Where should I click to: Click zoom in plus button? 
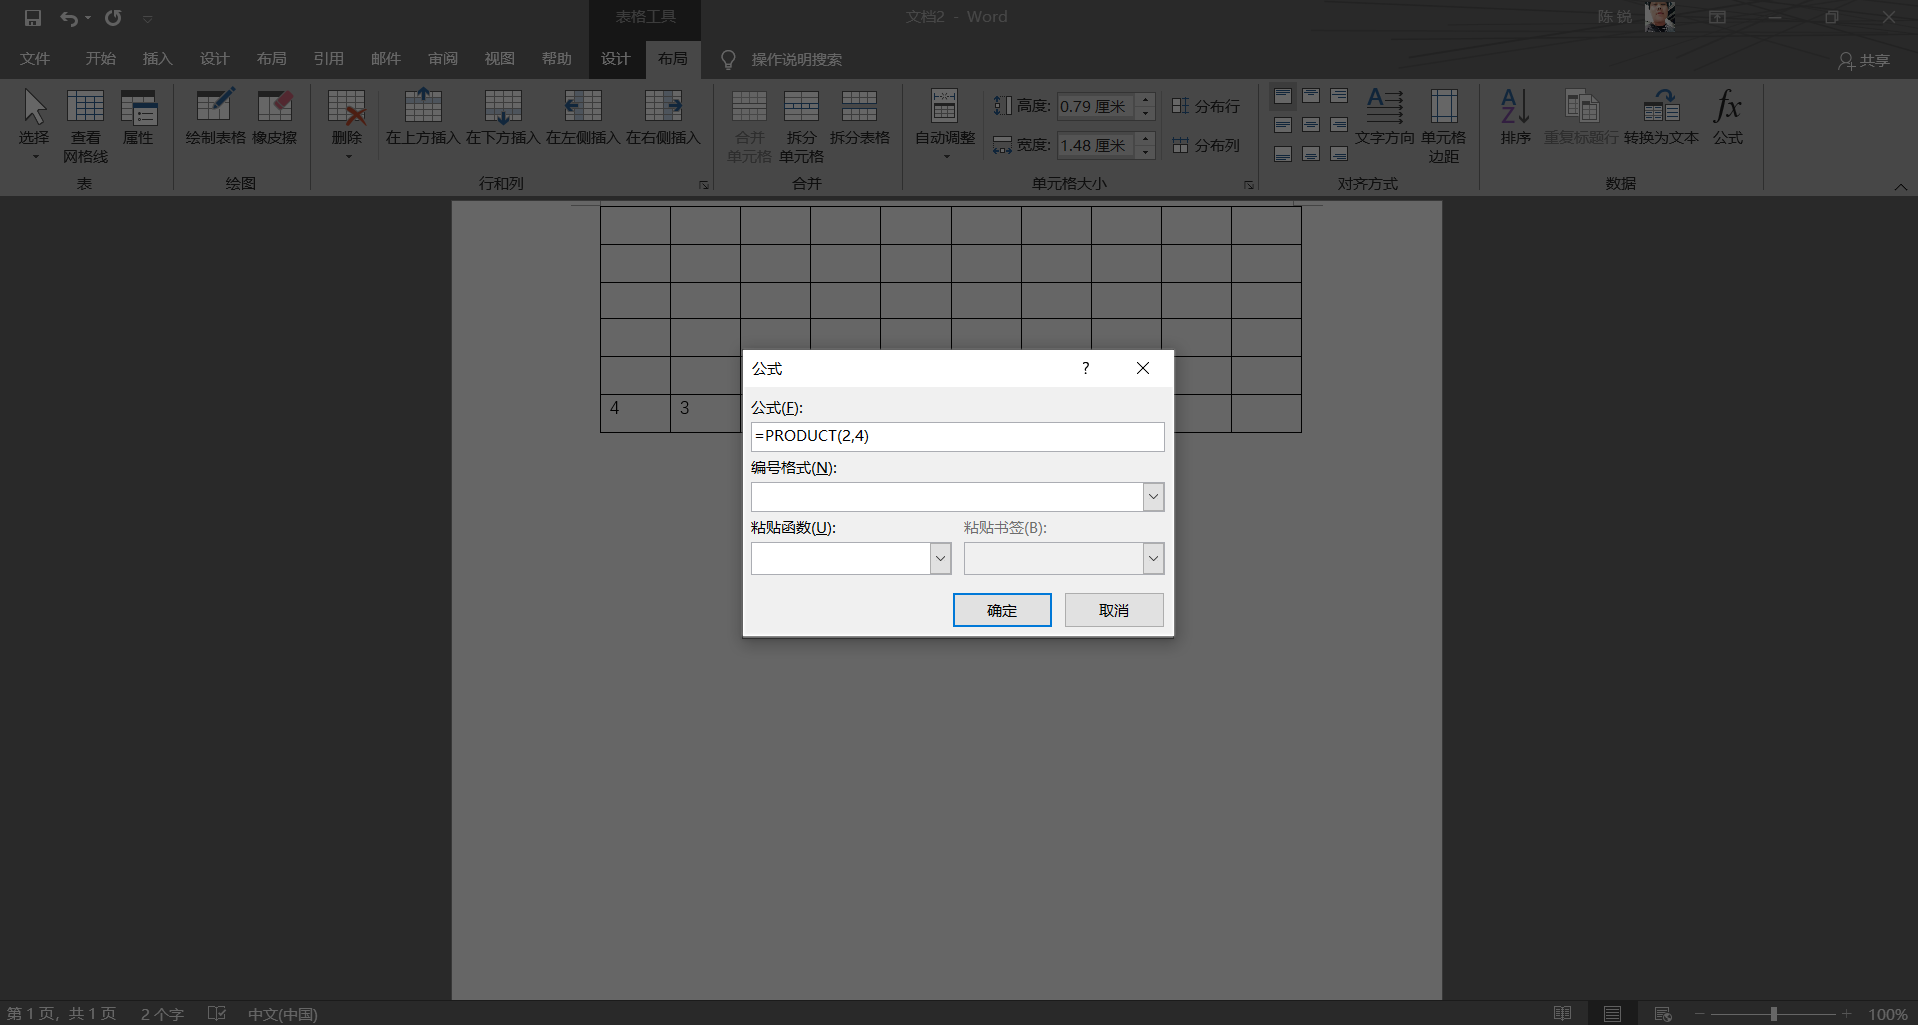1846,1014
